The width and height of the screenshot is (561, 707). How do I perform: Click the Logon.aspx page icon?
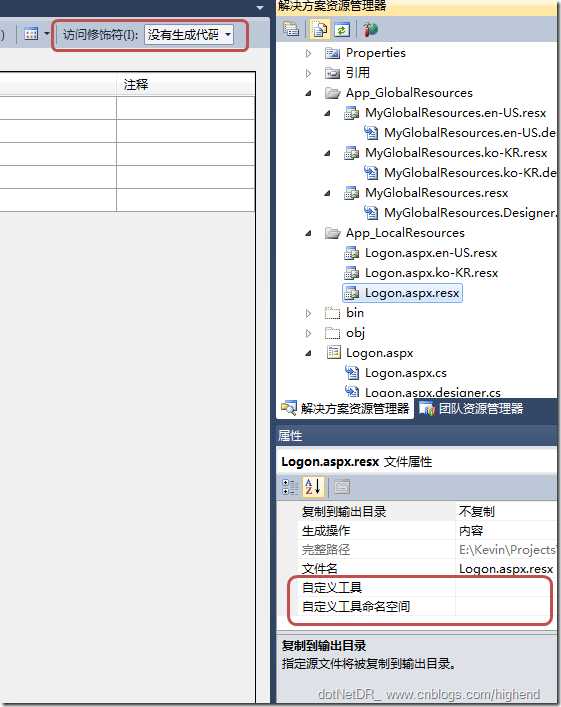pos(333,353)
